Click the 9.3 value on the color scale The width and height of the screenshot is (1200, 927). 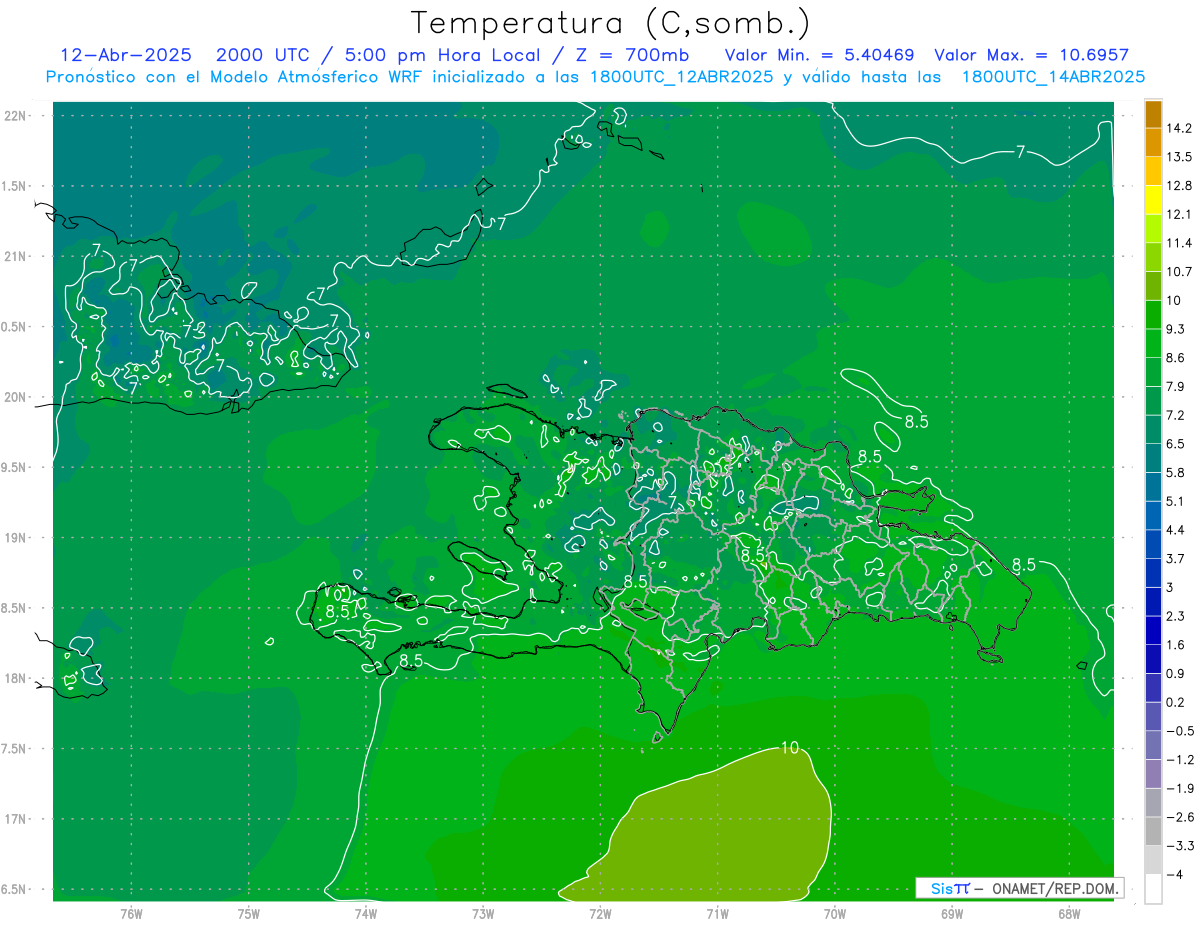point(1177,328)
